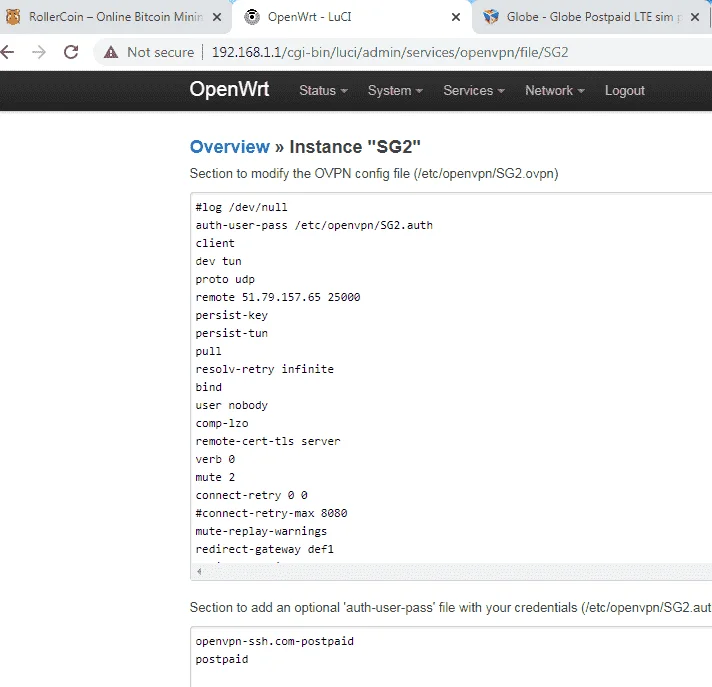The height and width of the screenshot is (687, 712).
Task: Click the 'mute 2' config line
Action: [215, 477]
